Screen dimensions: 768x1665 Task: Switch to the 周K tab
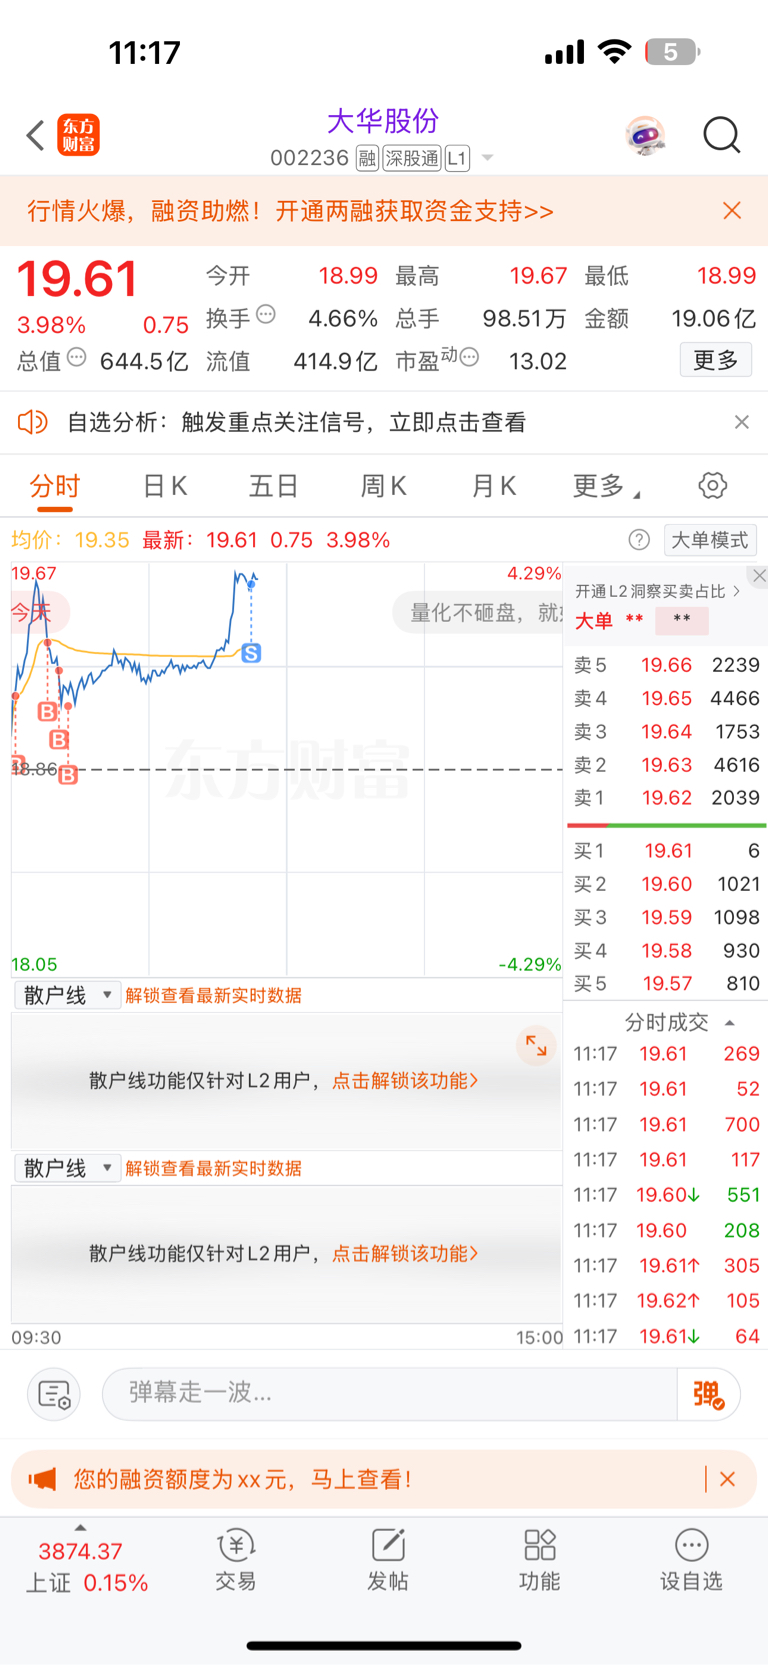pyautogui.click(x=384, y=487)
